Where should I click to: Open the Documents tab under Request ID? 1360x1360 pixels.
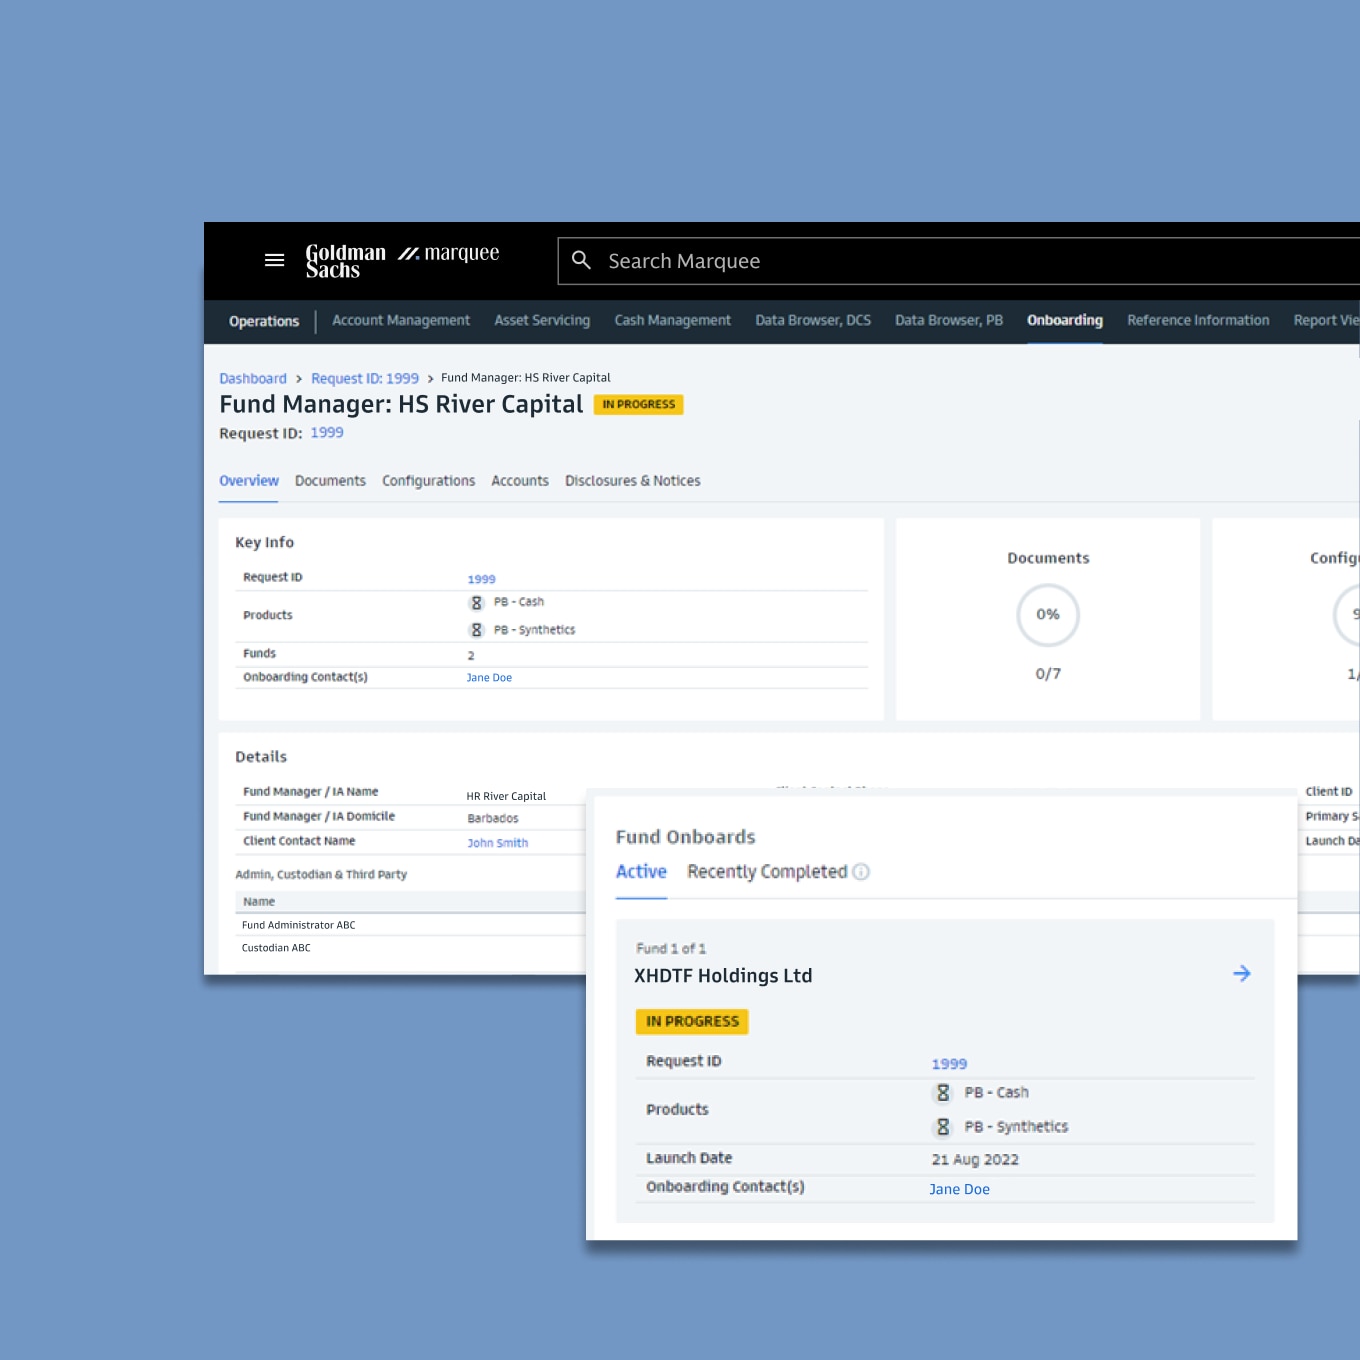[330, 481]
